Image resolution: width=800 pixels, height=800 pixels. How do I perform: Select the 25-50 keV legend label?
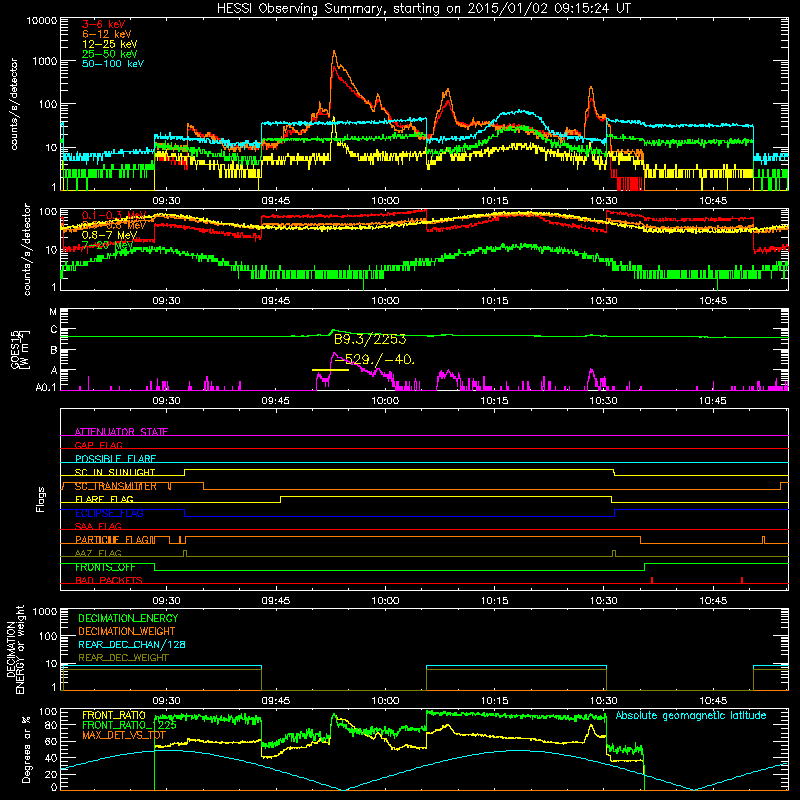pyautogui.click(x=110, y=54)
